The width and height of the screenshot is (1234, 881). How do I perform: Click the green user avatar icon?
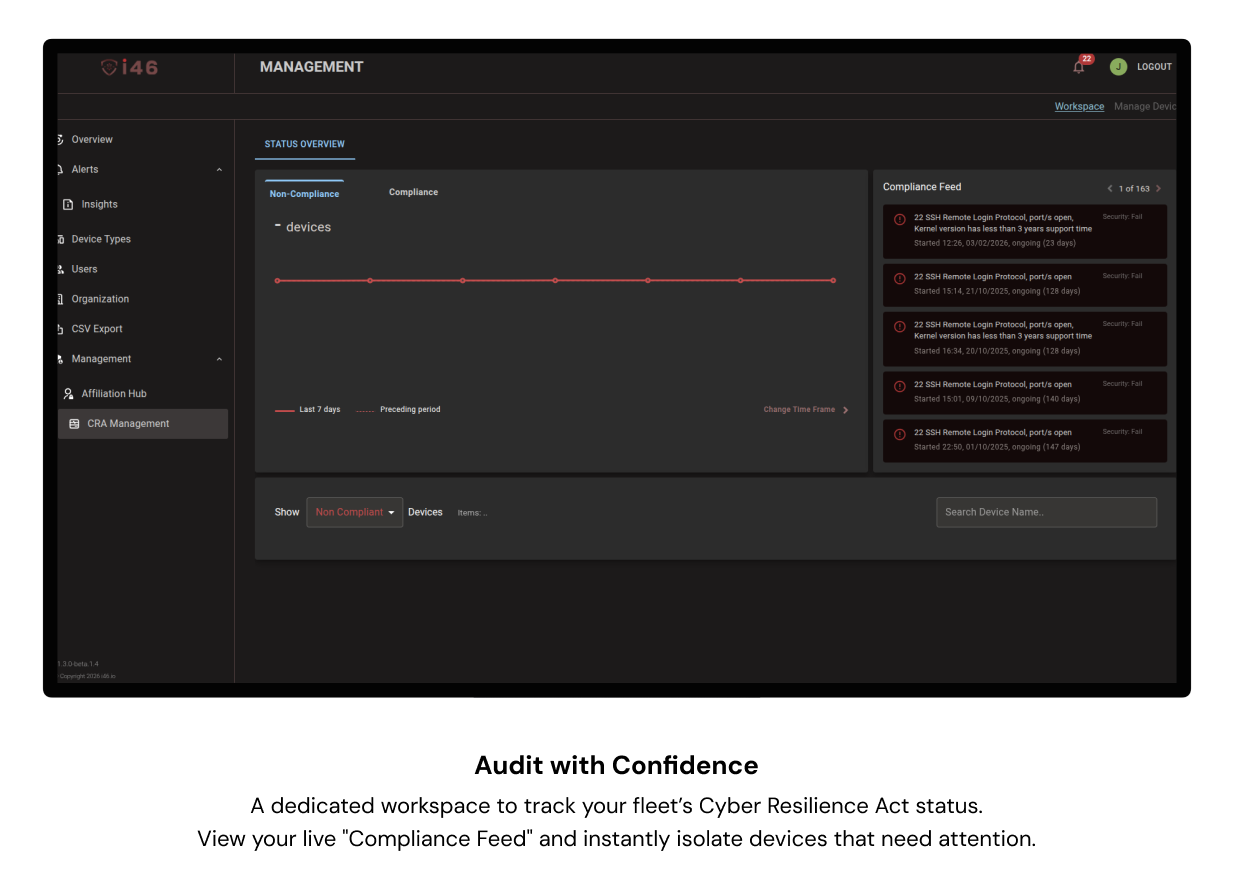[x=1118, y=67]
